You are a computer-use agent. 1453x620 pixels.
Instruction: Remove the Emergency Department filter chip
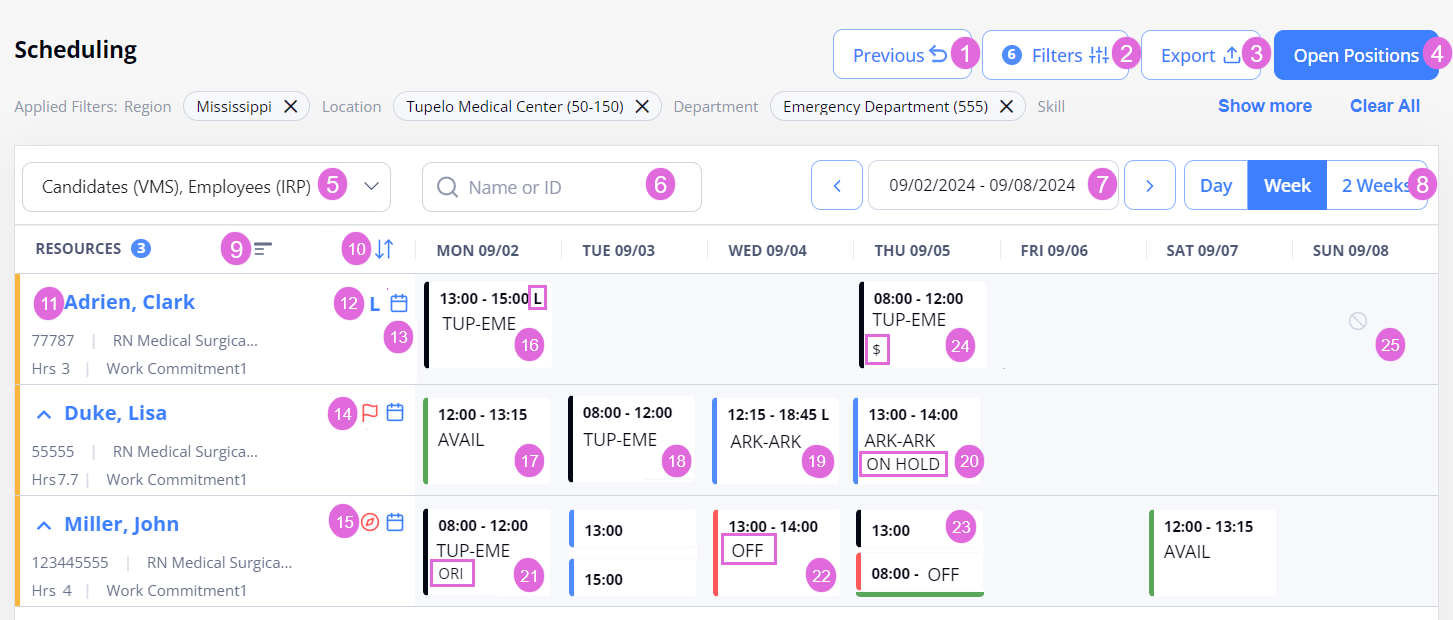point(1006,106)
